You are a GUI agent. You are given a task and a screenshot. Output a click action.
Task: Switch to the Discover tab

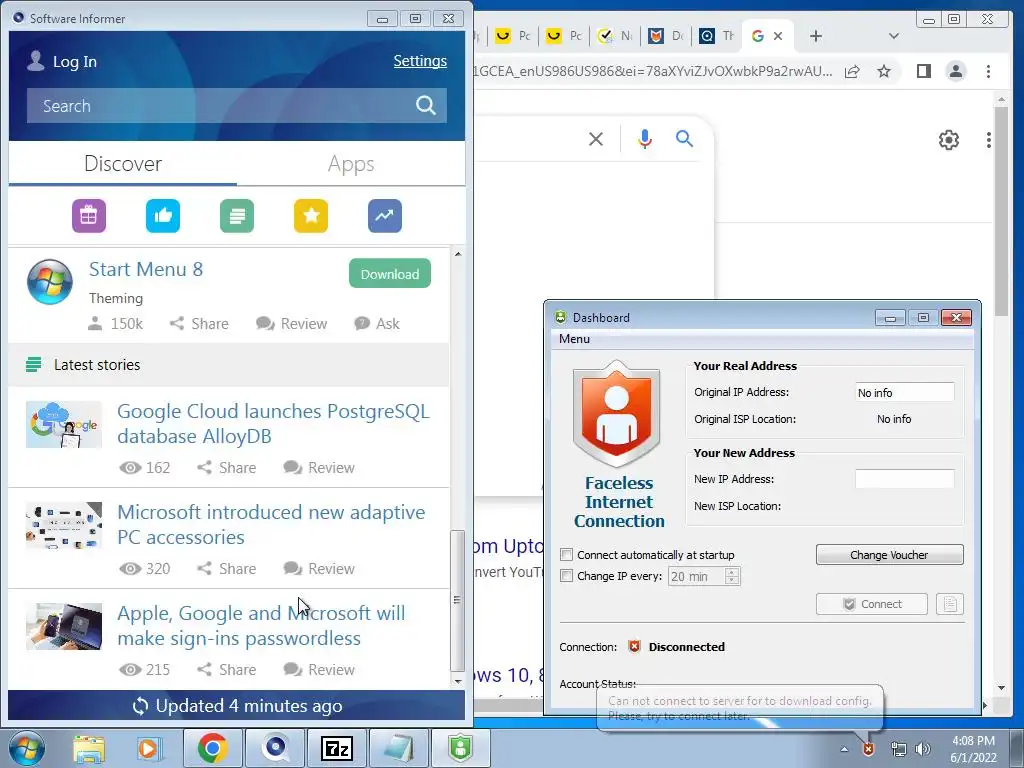pos(123,163)
